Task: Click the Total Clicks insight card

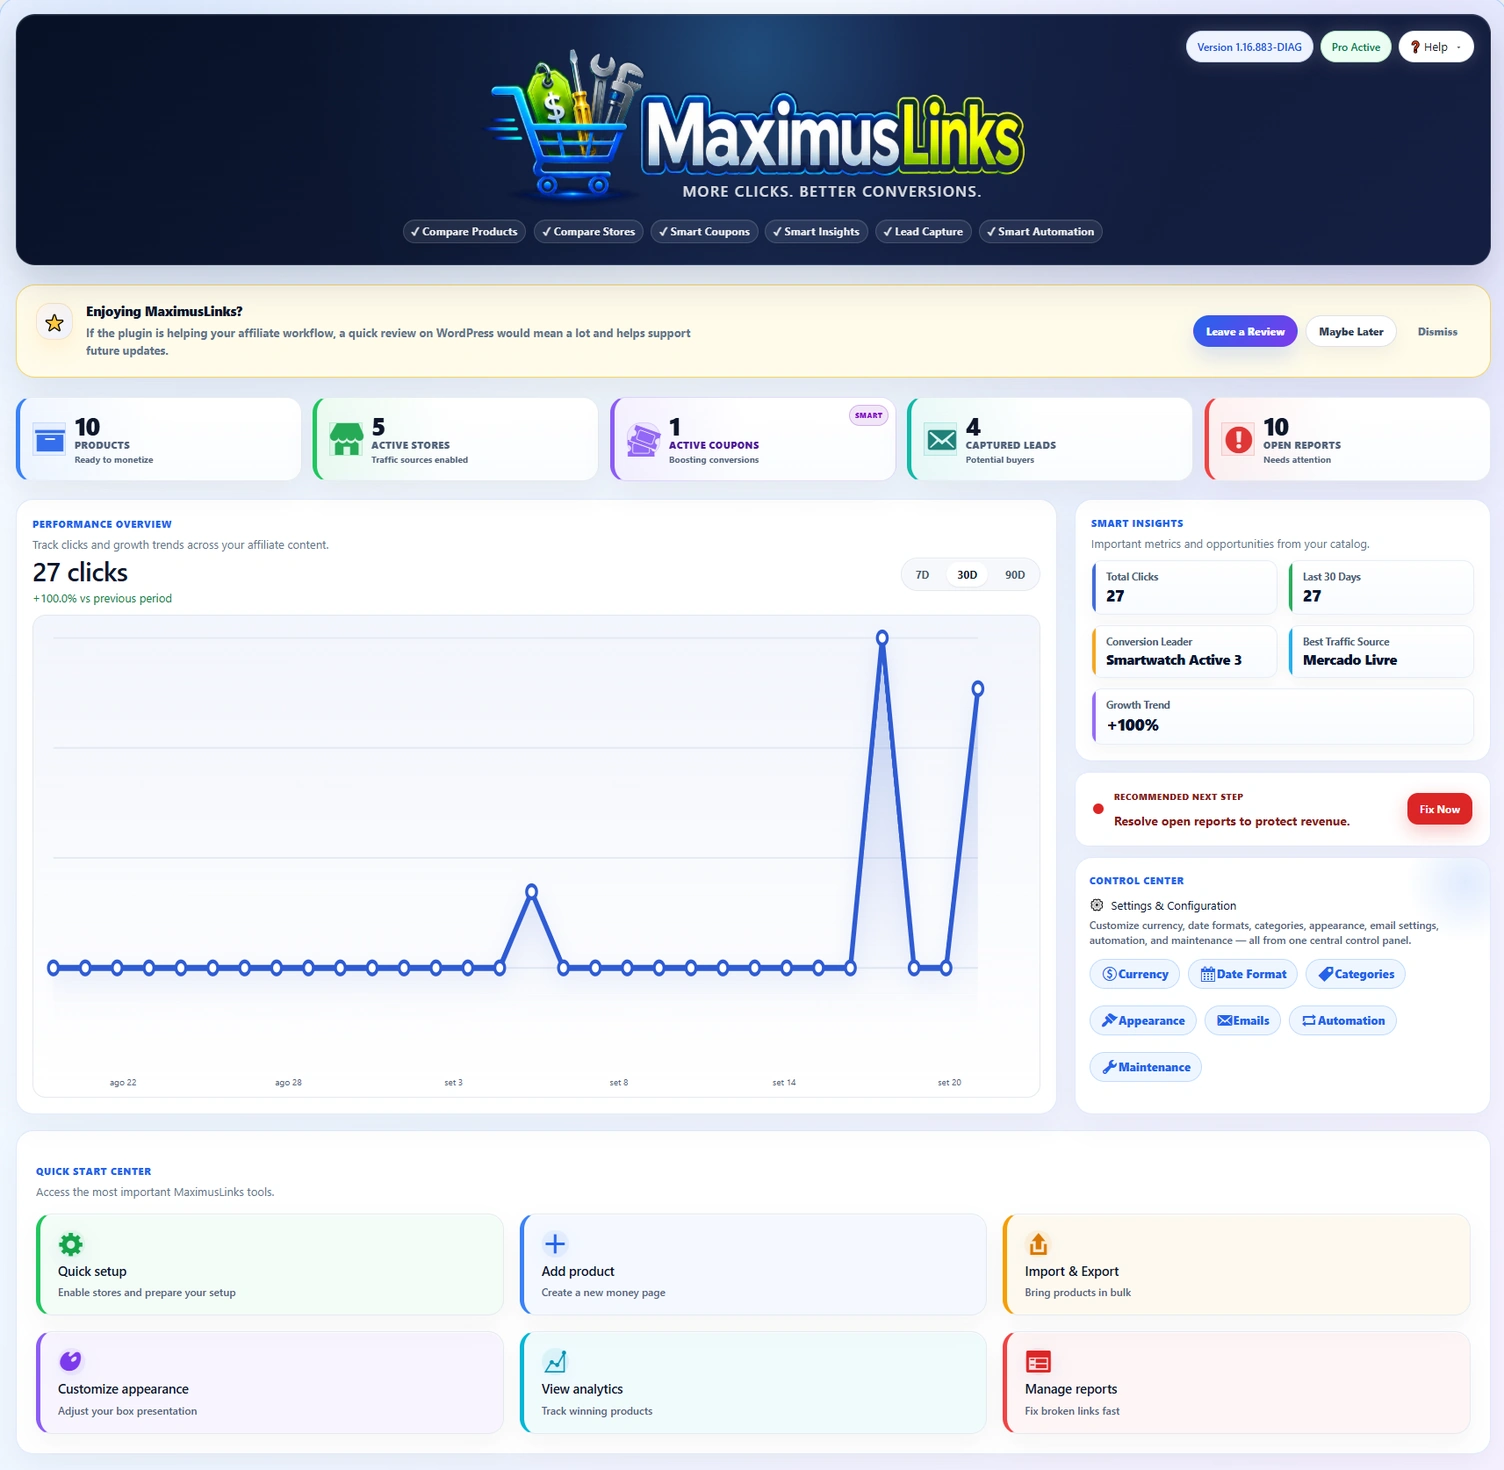Action: point(1184,587)
